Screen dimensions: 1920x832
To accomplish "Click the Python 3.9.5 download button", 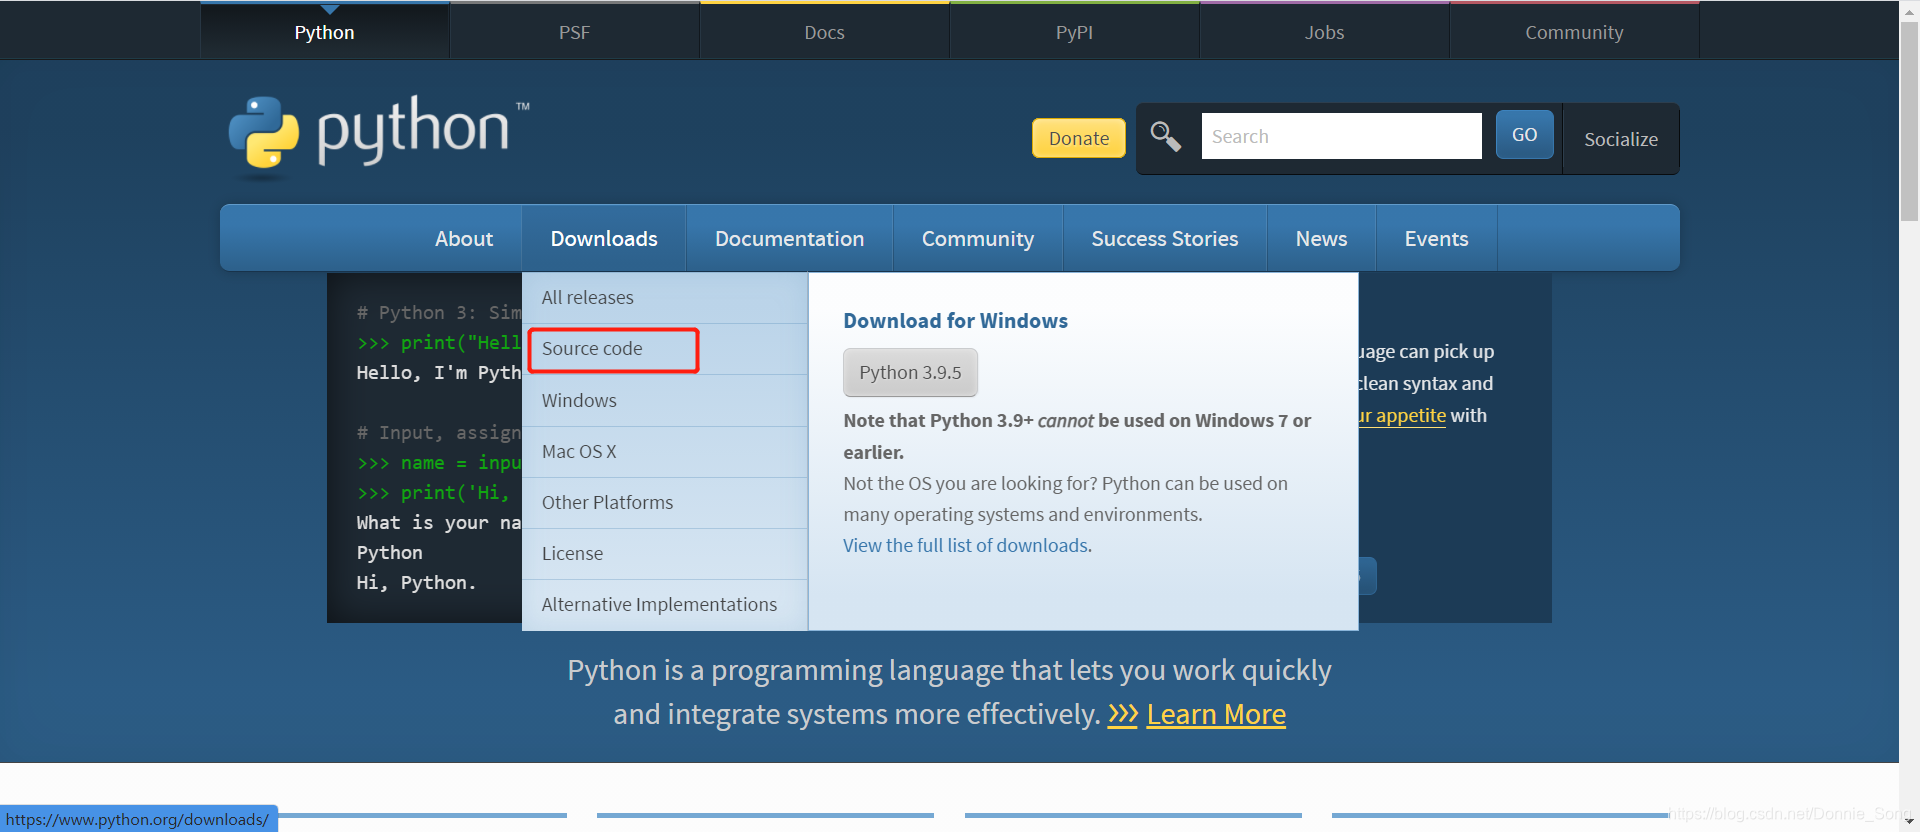I will (x=910, y=373).
